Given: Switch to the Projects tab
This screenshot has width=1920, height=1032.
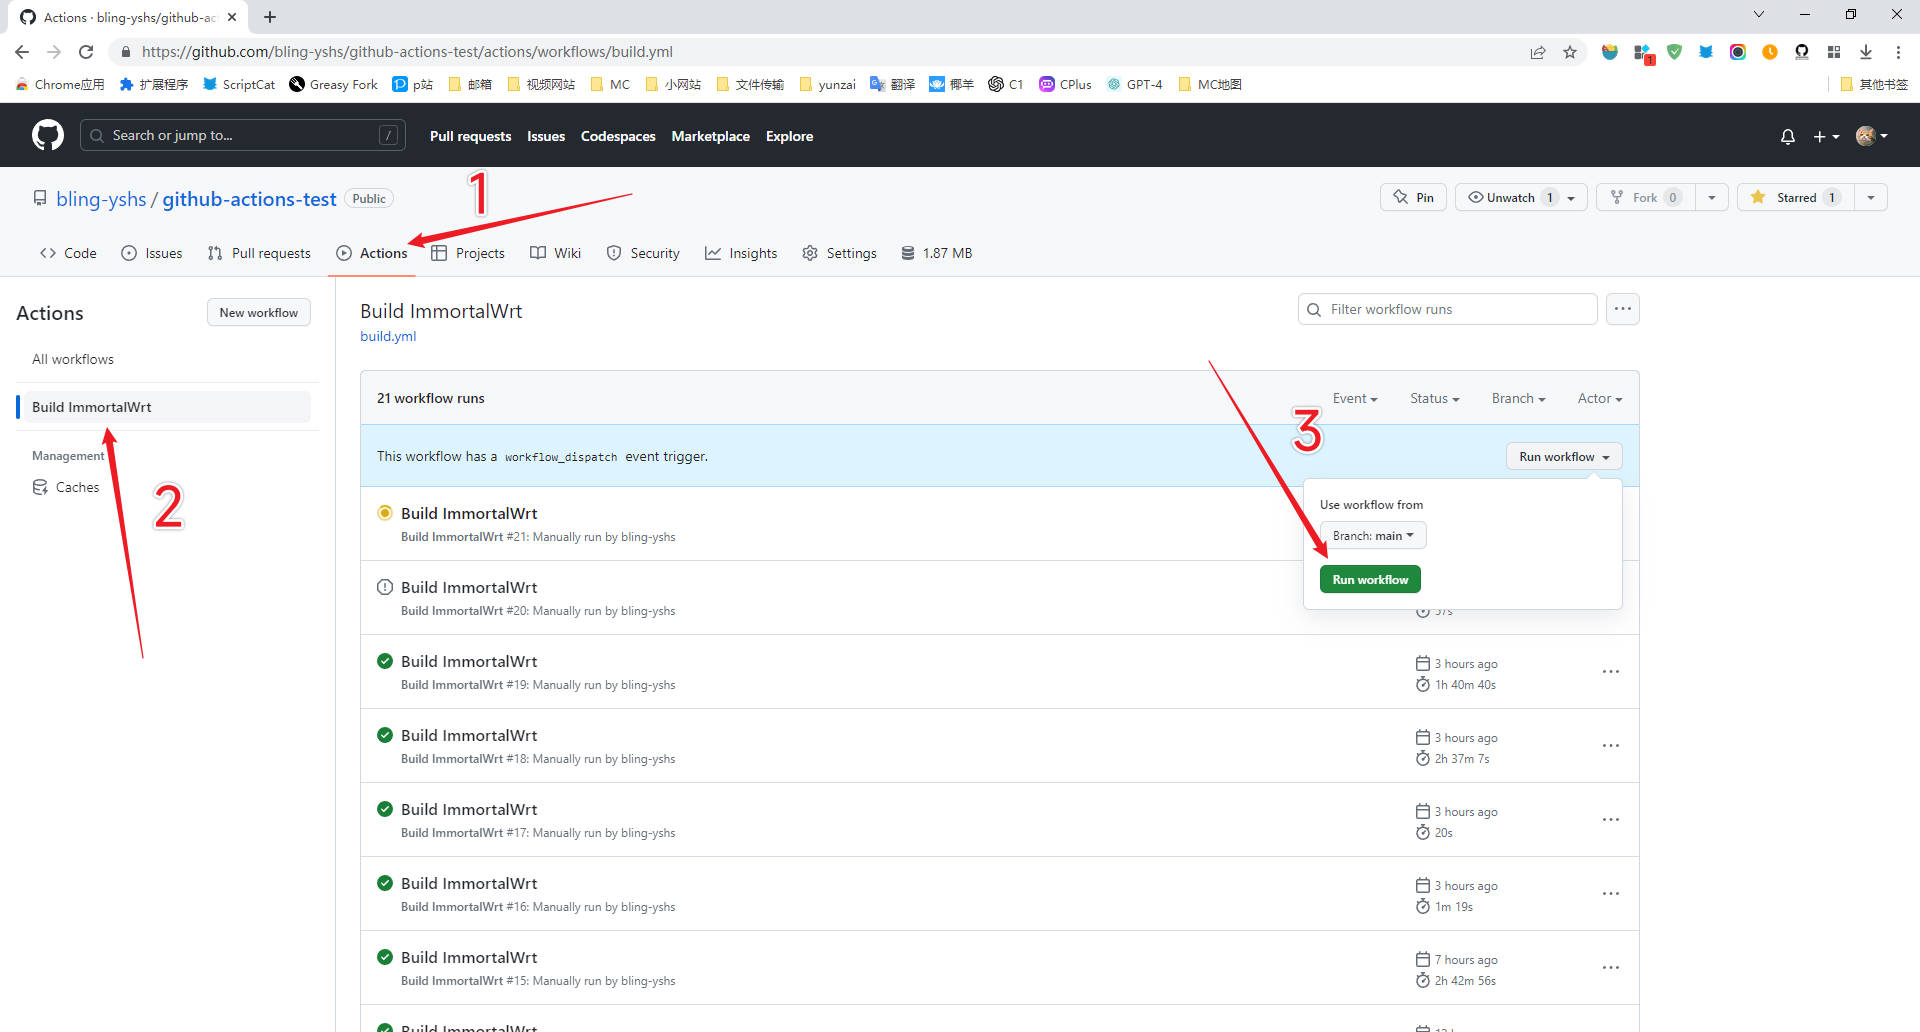Looking at the screenshot, I should click(468, 253).
